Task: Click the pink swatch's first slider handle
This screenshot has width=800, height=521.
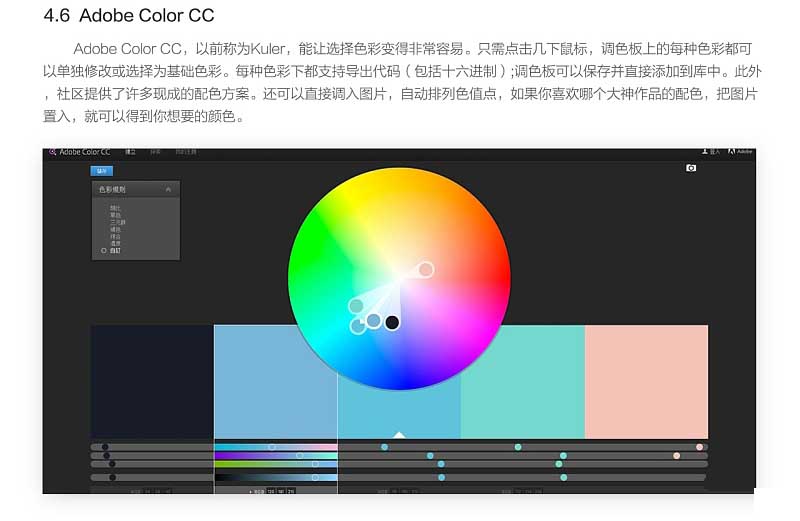Action: coord(699,447)
